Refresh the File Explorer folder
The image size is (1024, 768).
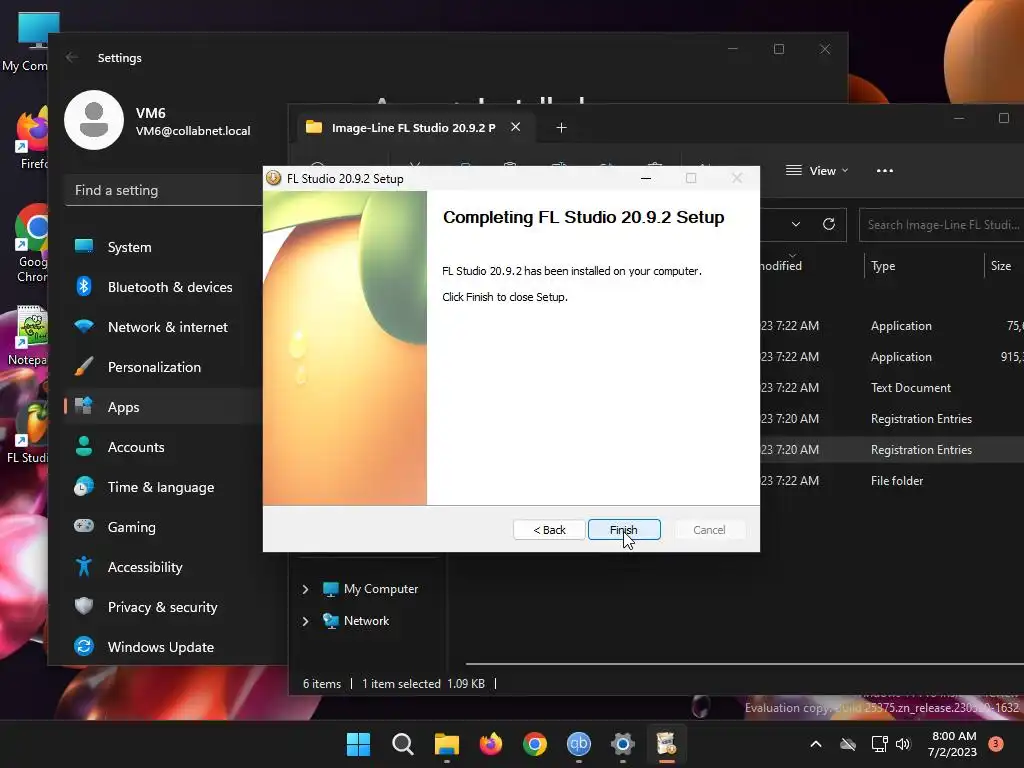click(829, 224)
